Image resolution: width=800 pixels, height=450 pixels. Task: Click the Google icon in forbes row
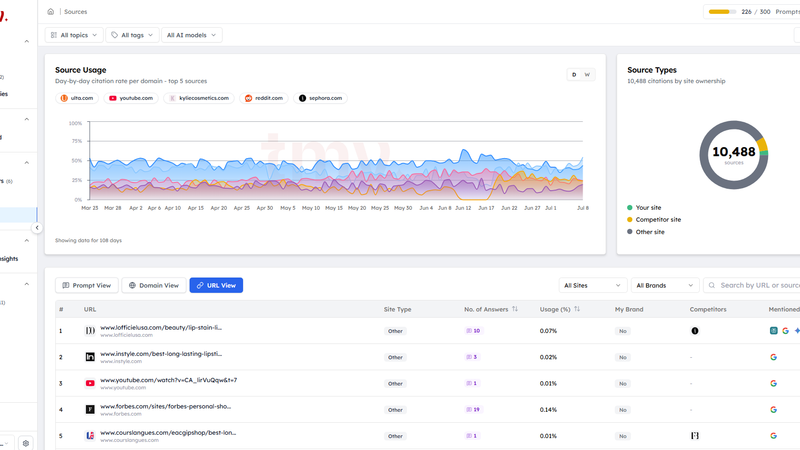(x=773, y=410)
